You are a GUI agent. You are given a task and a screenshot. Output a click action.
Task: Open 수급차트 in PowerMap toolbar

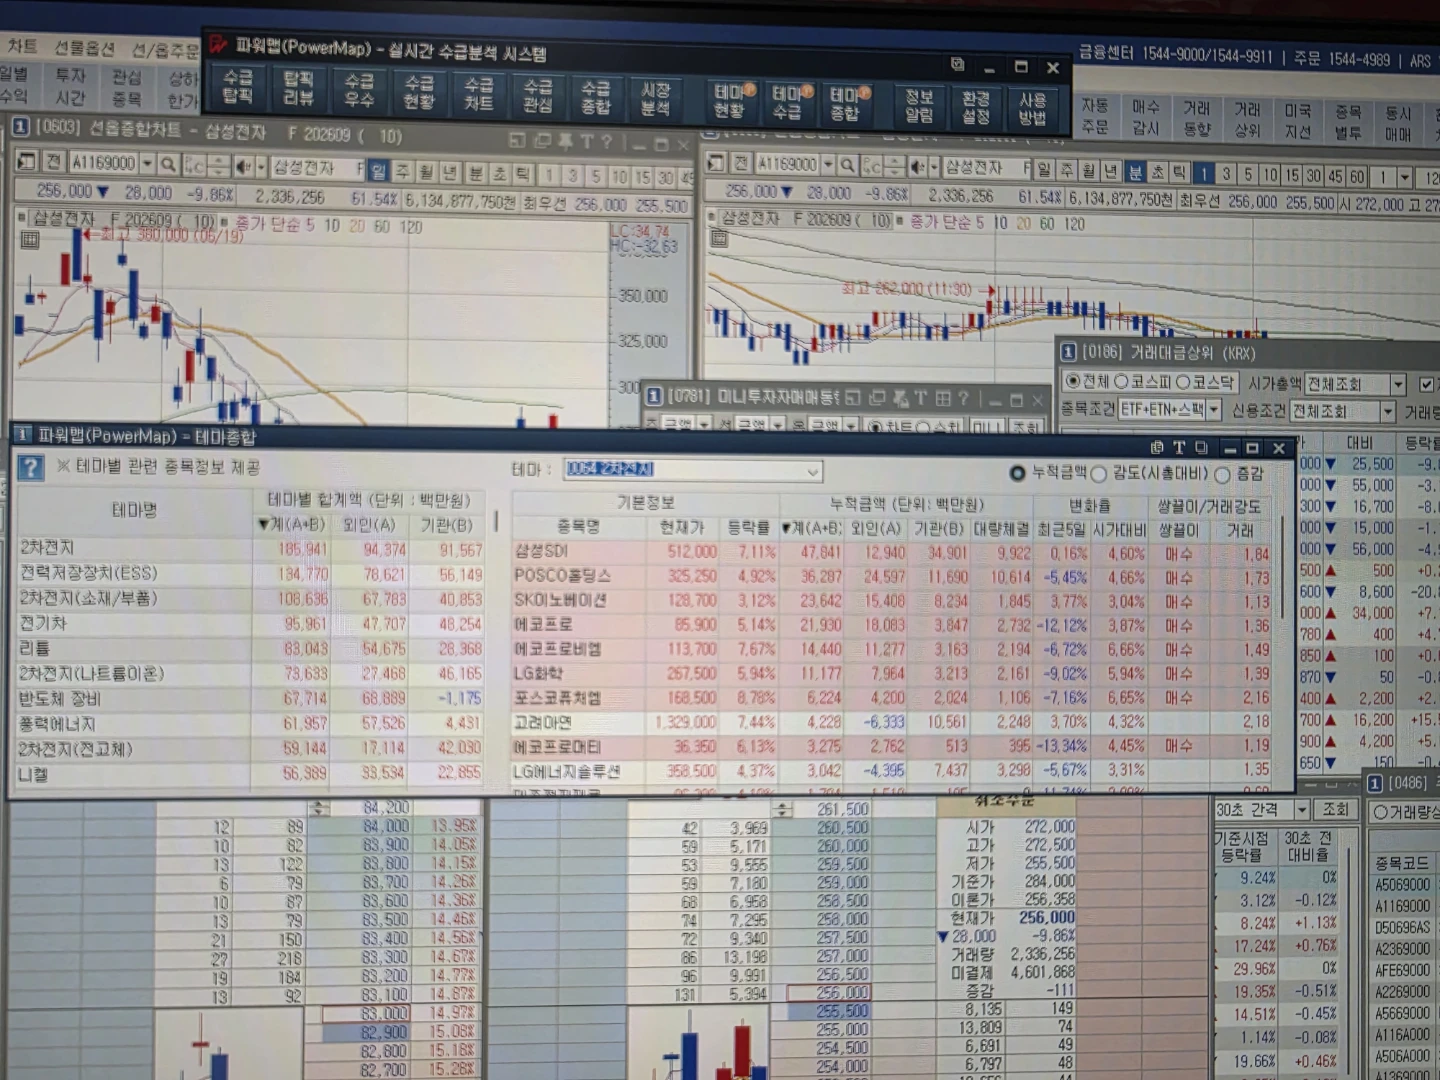479,93
